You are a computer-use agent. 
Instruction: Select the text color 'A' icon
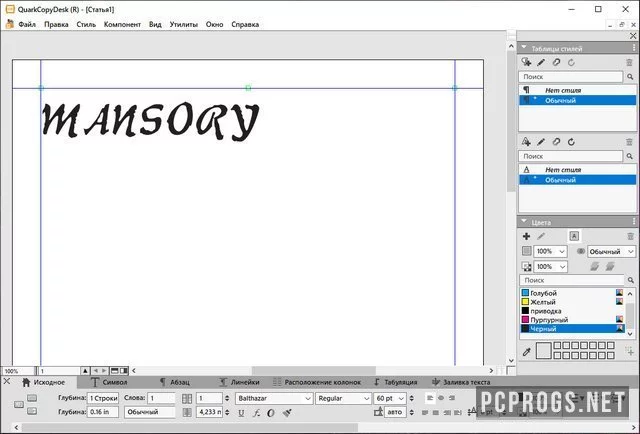point(574,236)
